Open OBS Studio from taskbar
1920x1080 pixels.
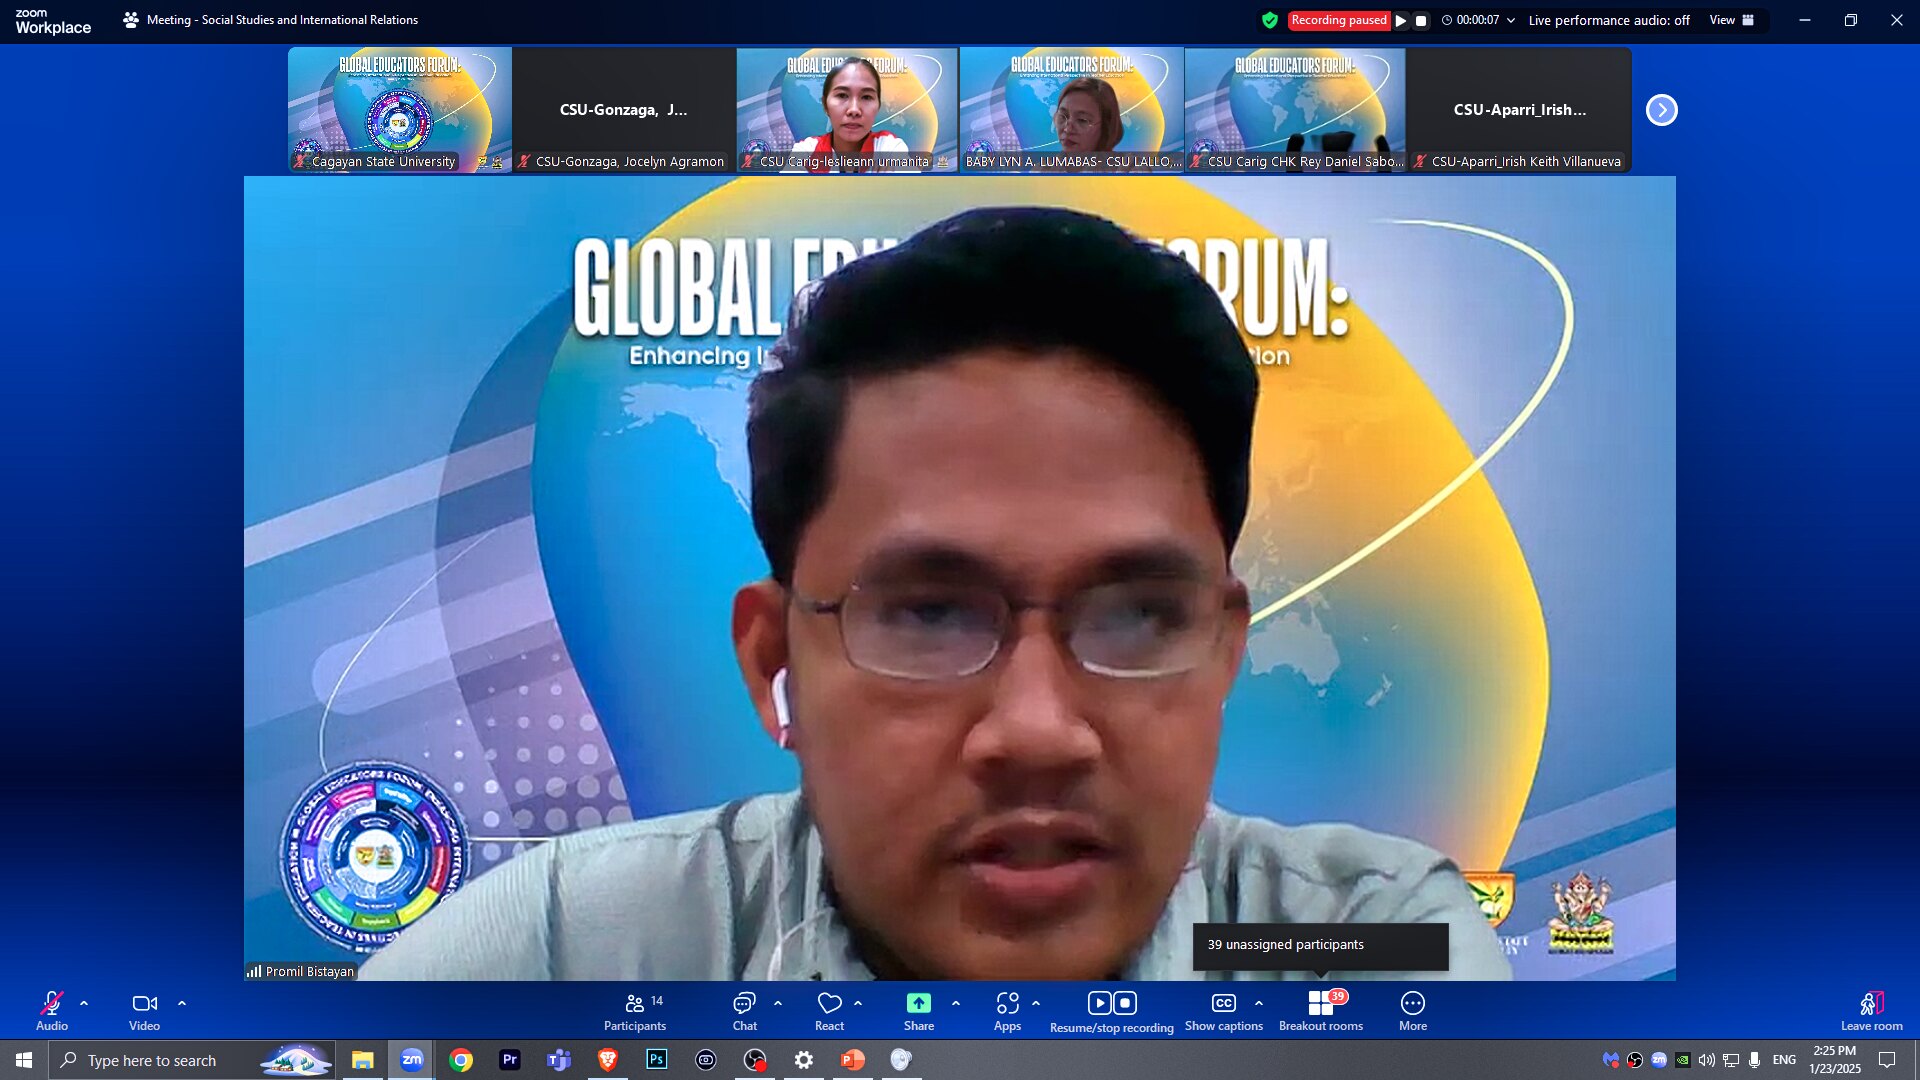point(755,1060)
